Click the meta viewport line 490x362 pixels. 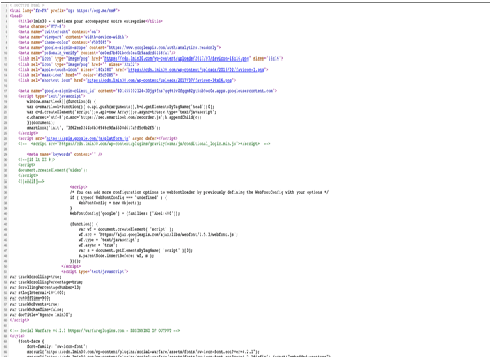click(73, 37)
